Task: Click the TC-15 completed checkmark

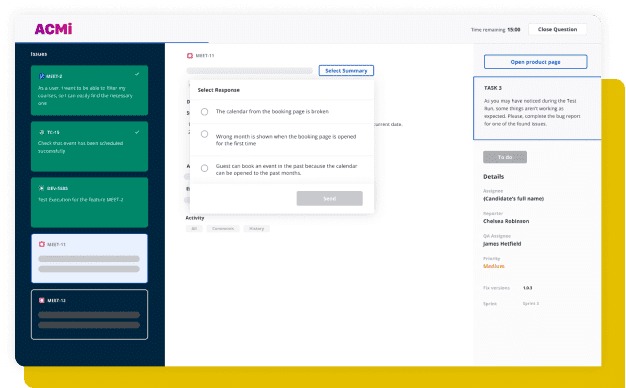Action: click(x=137, y=132)
